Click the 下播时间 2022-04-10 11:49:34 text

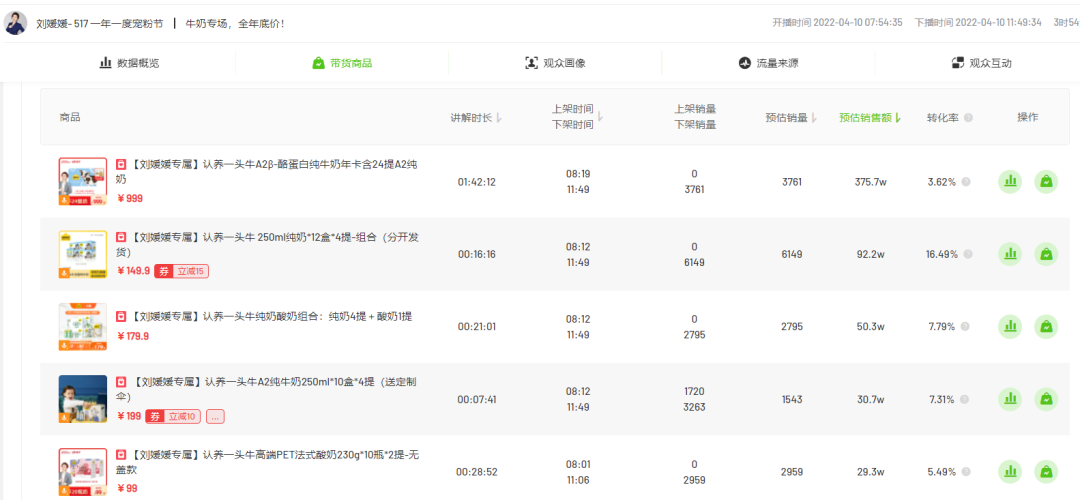[978, 23]
